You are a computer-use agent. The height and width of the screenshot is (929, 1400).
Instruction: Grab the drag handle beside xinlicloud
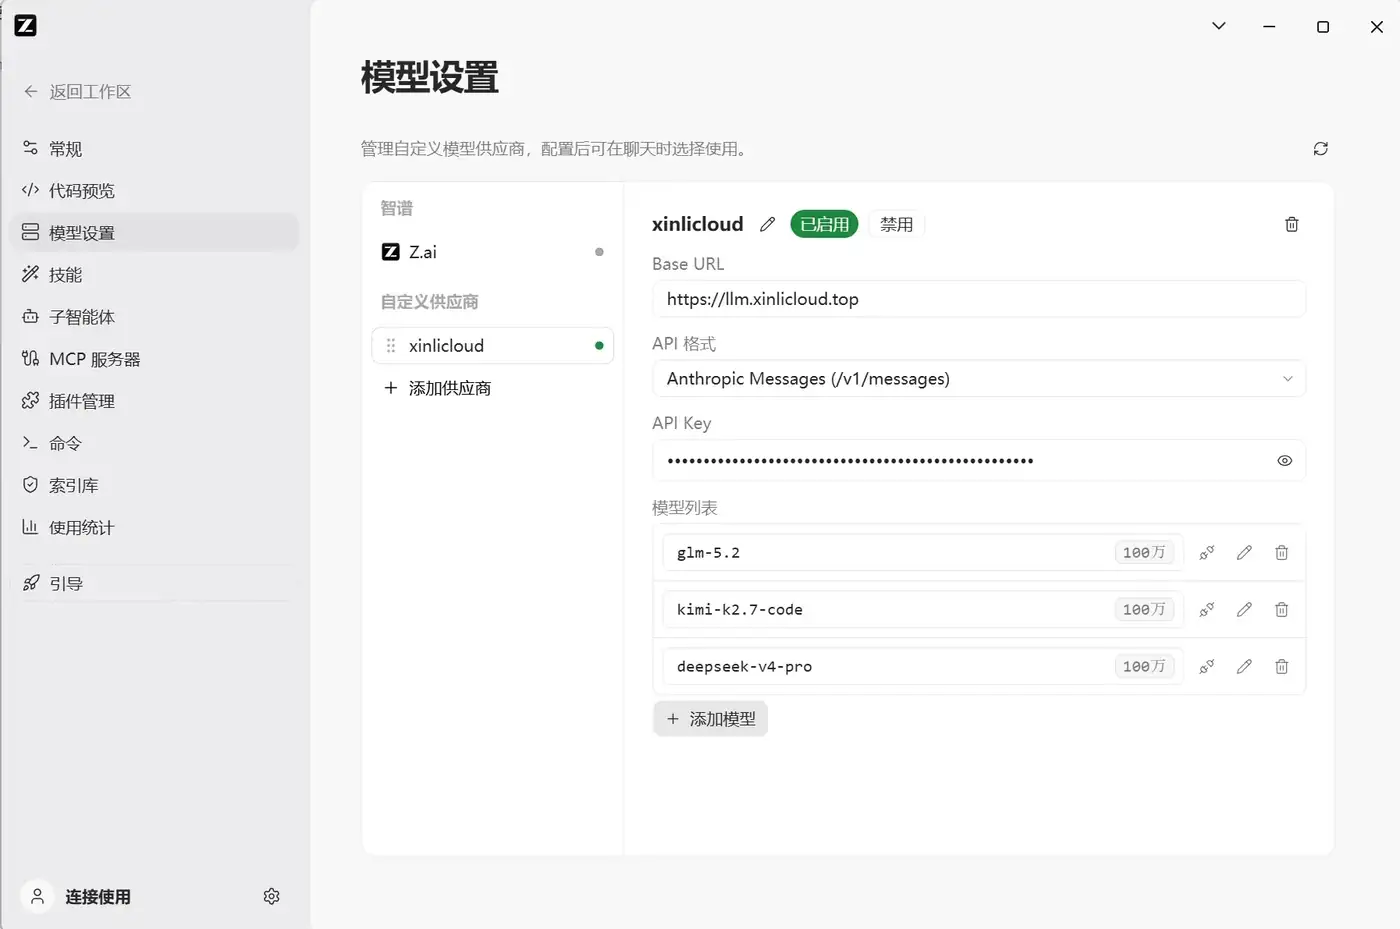click(x=391, y=346)
